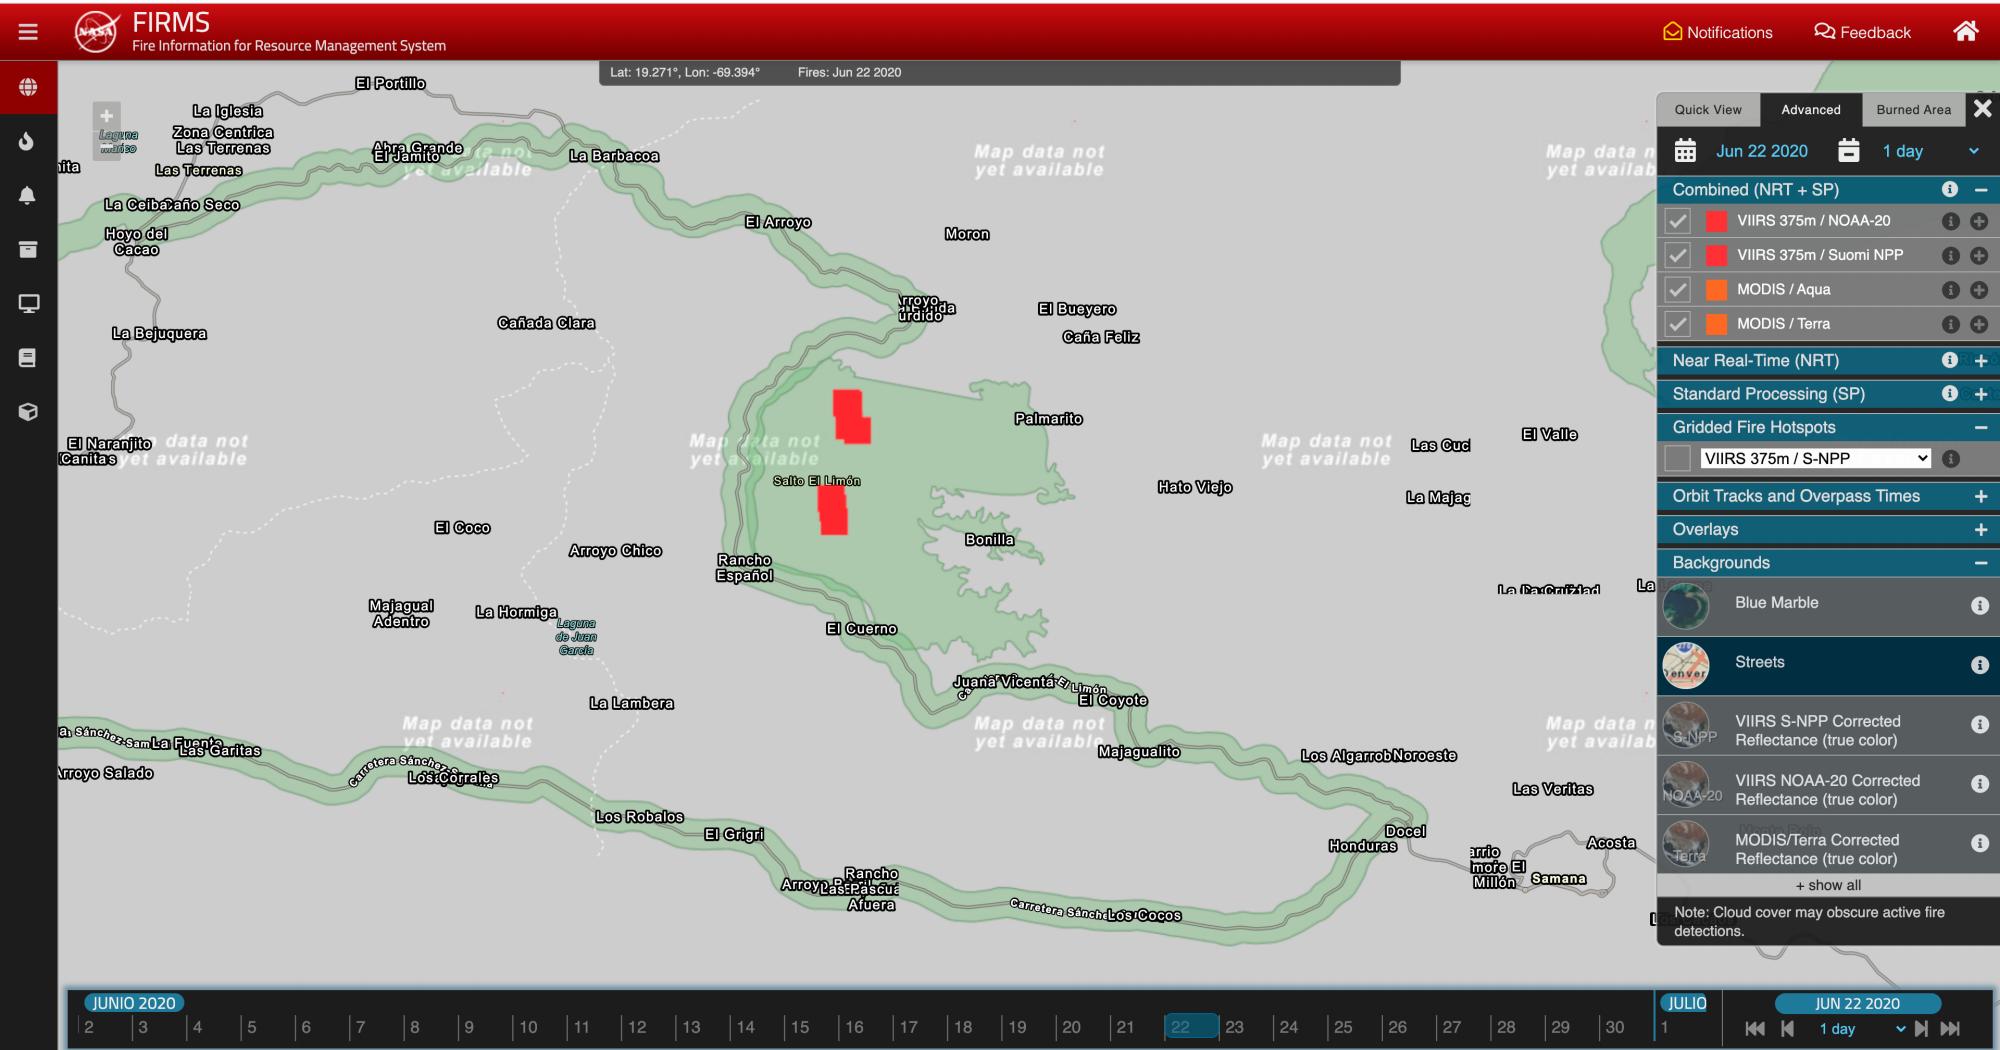Open alerts via bell sidebar icon
This screenshot has width=2000, height=1050.
(28, 196)
